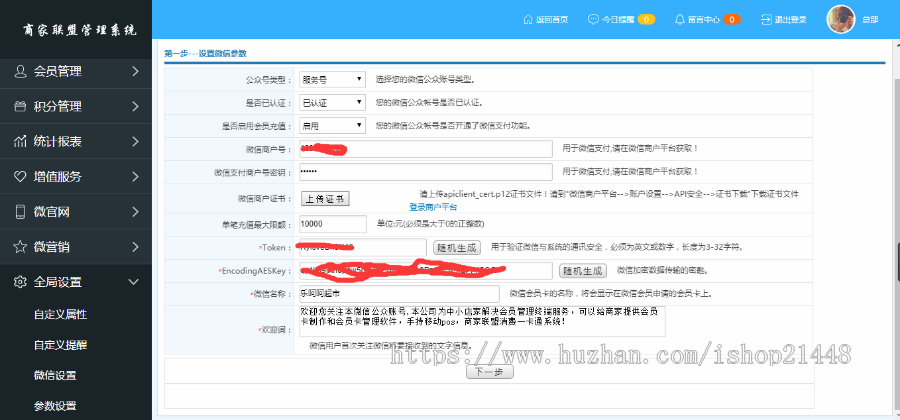Screen dimensions: 900x420
Task: Open 留言中心 orange count badge
Action: point(732,19)
